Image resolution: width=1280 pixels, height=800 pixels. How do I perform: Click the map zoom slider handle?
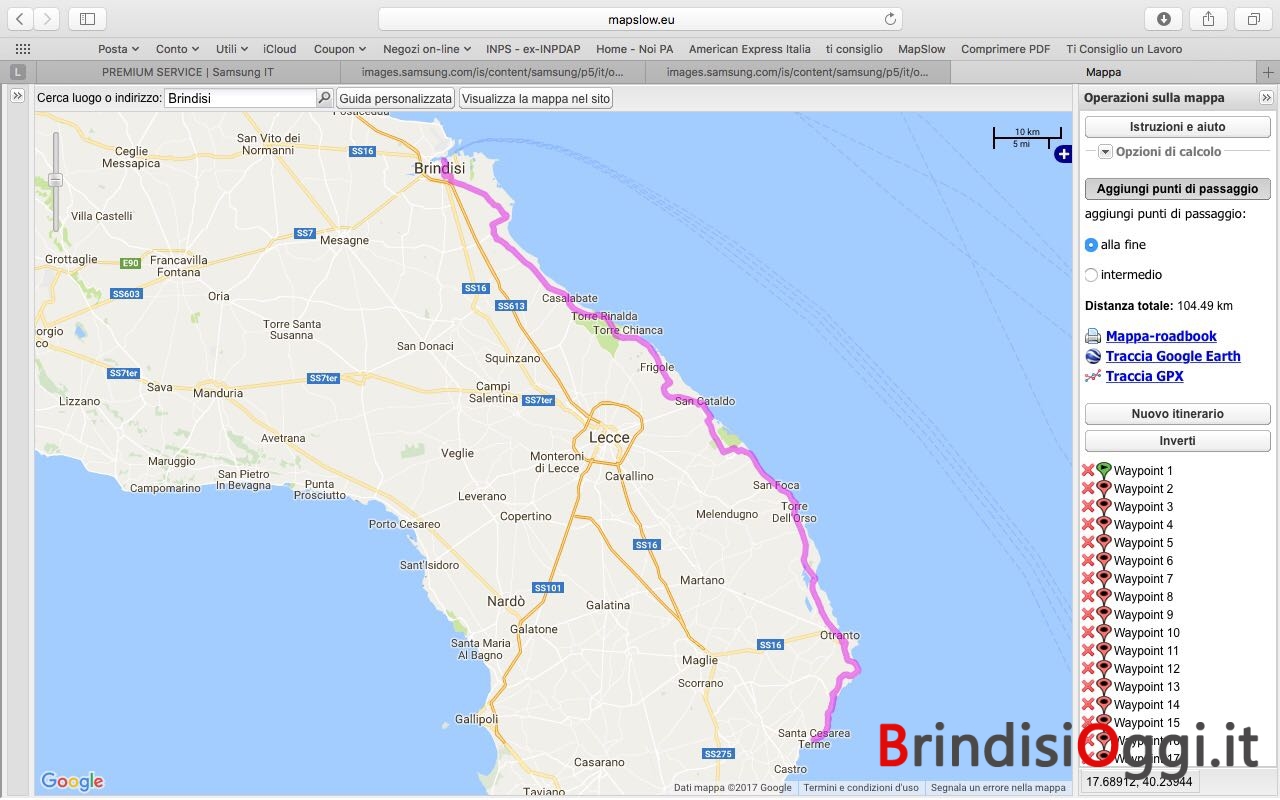click(56, 180)
